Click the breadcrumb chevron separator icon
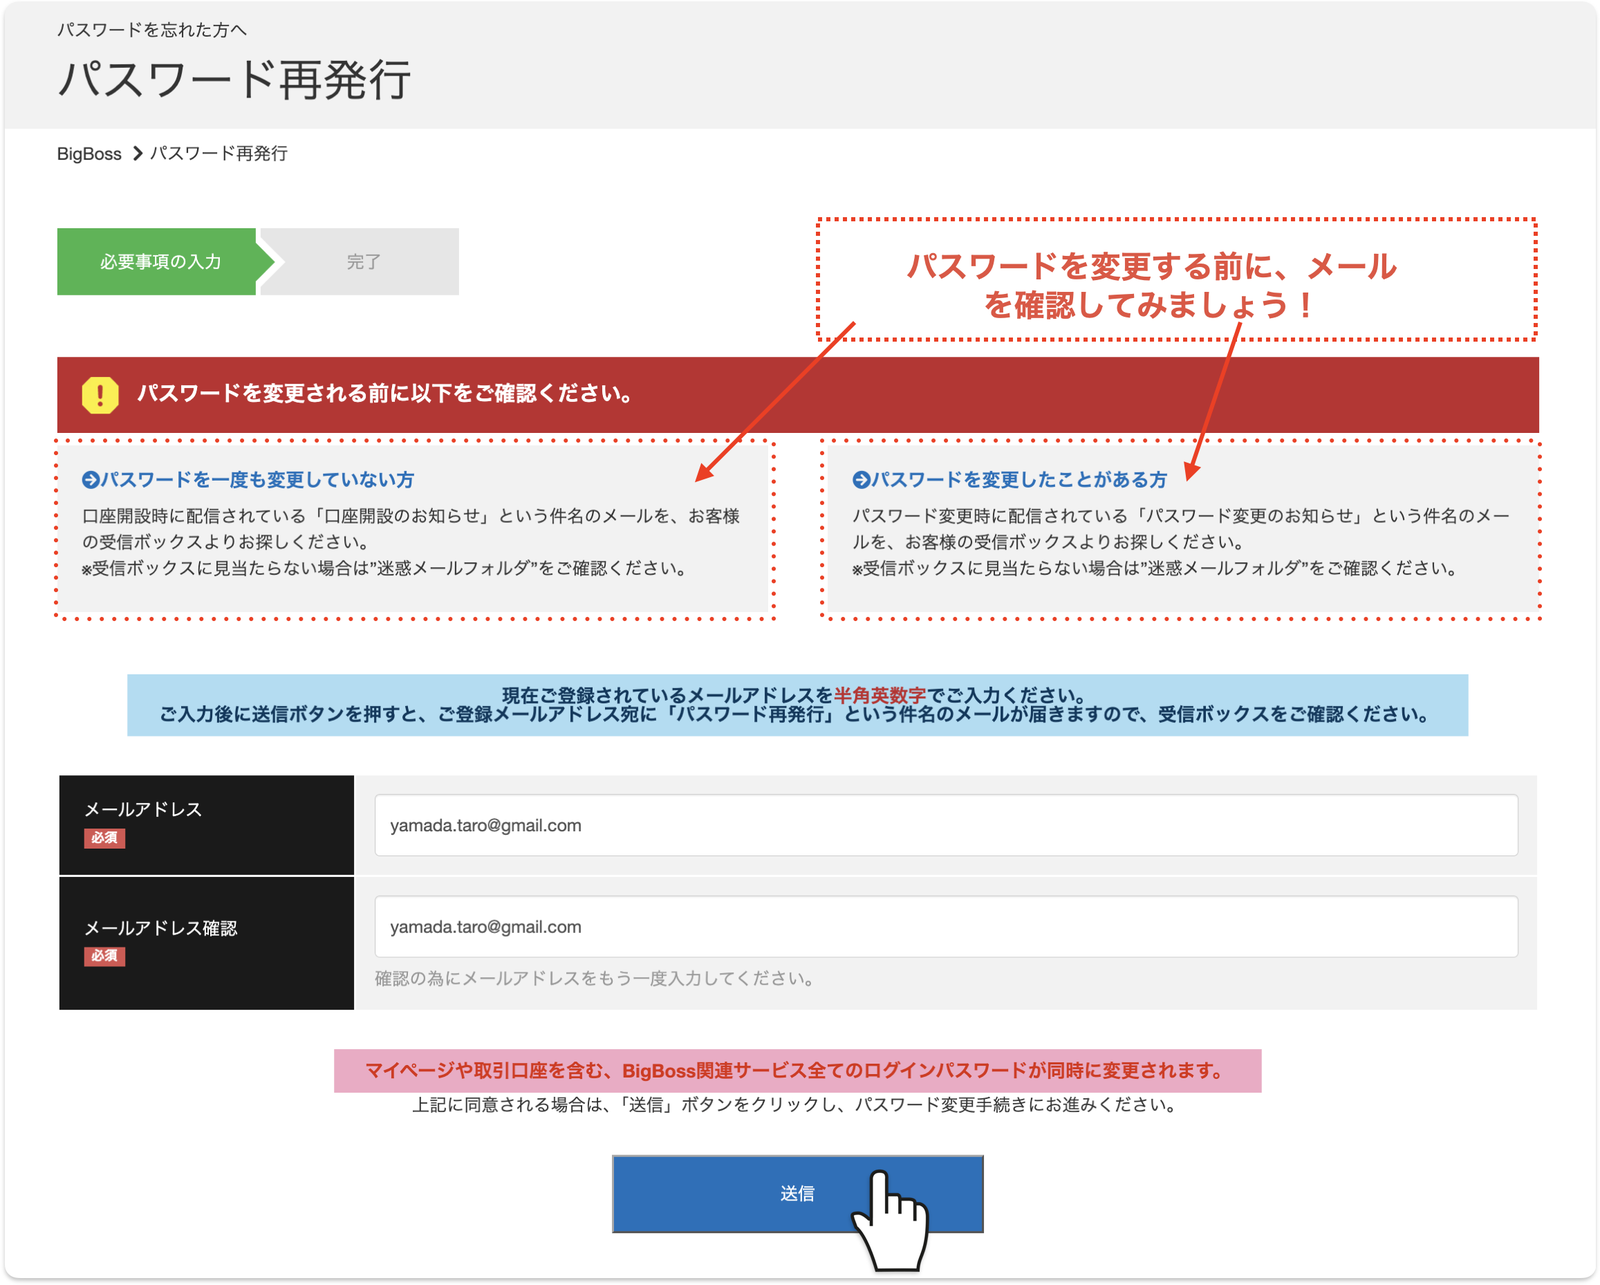Viewport: 1600px width, 1285px height. tap(137, 154)
